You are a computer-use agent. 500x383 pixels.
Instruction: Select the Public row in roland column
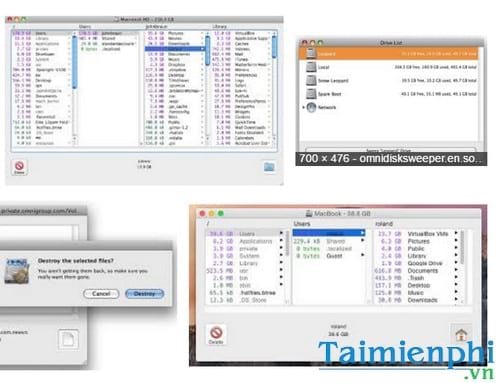coord(416,248)
